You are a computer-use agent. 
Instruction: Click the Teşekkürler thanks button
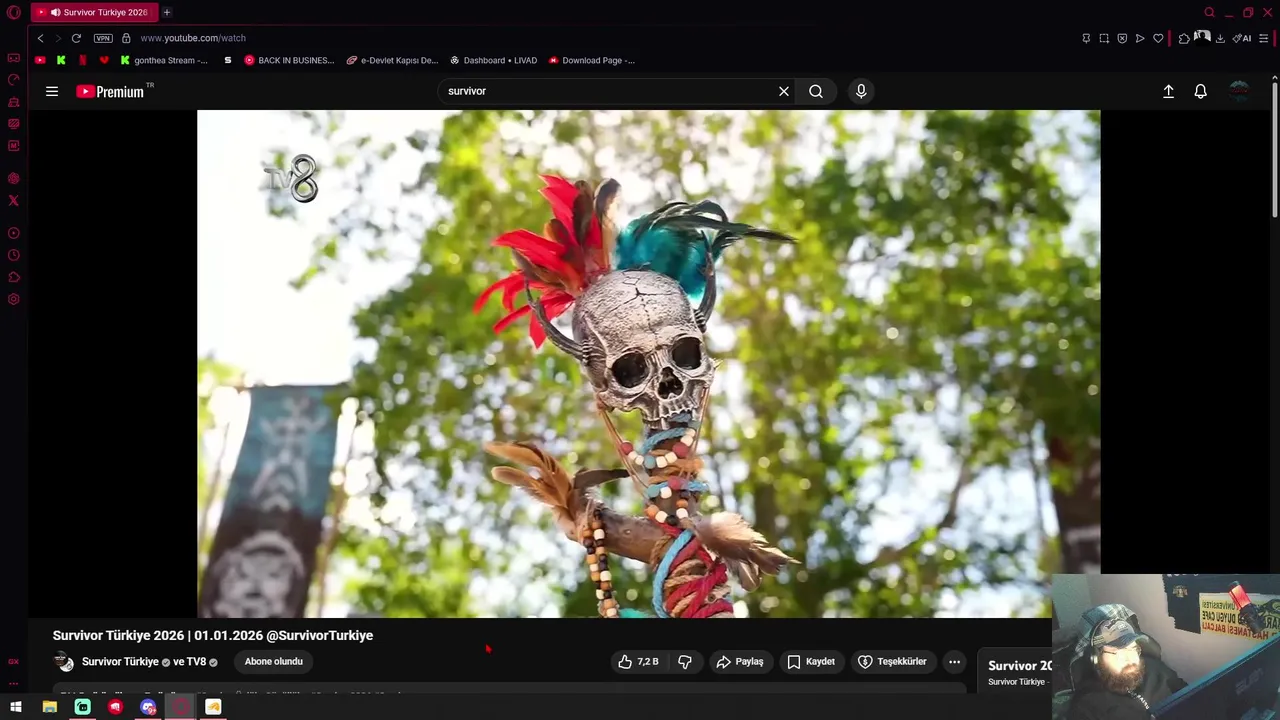click(892, 662)
